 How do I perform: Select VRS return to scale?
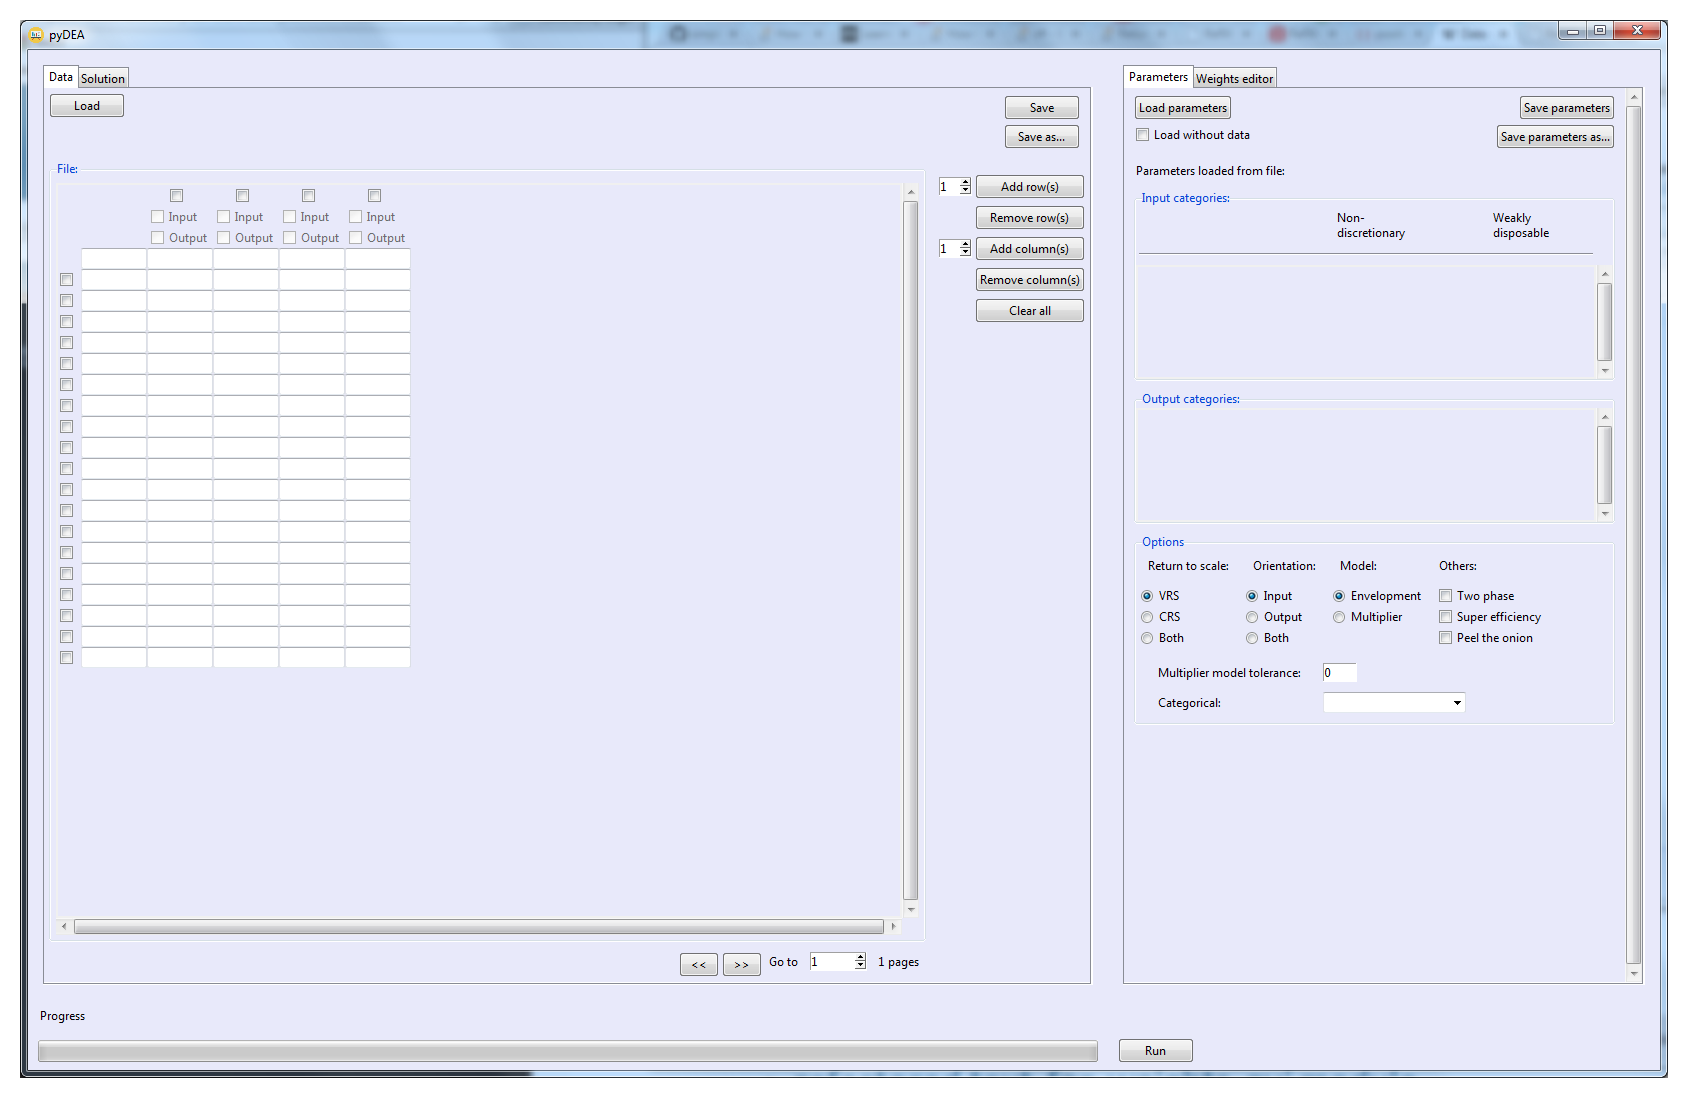pos(1147,596)
